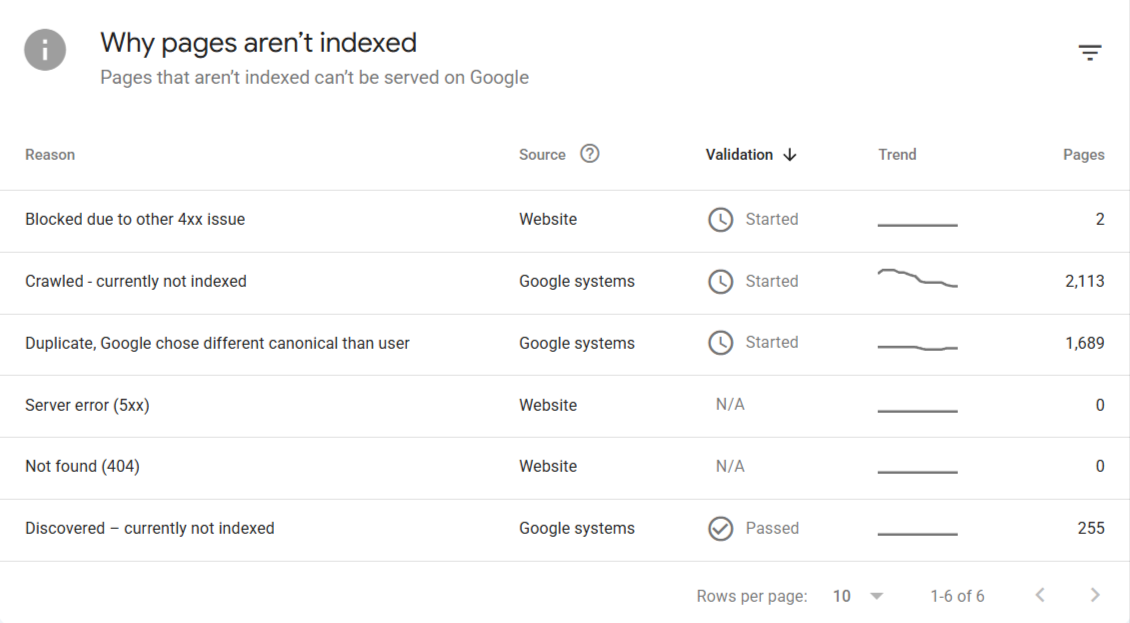This screenshot has height=623, width=1130.
Task: Open 'Not found (404)' row
Action: coord(565,469)
